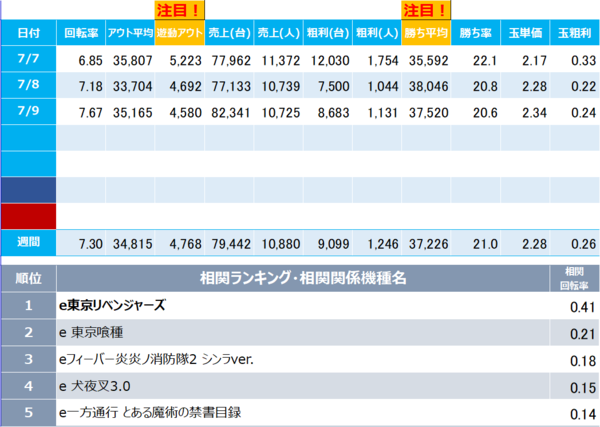The height and width of the screenshot is (427, 600).
Task: Click the 相関ランキング・相関関係機種名 header
Action: (x=303, y=278)
